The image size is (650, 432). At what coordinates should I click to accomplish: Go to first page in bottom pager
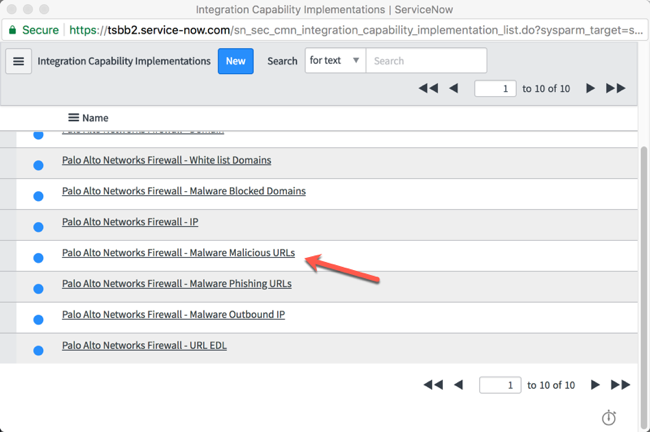click(x=433, y=385)
